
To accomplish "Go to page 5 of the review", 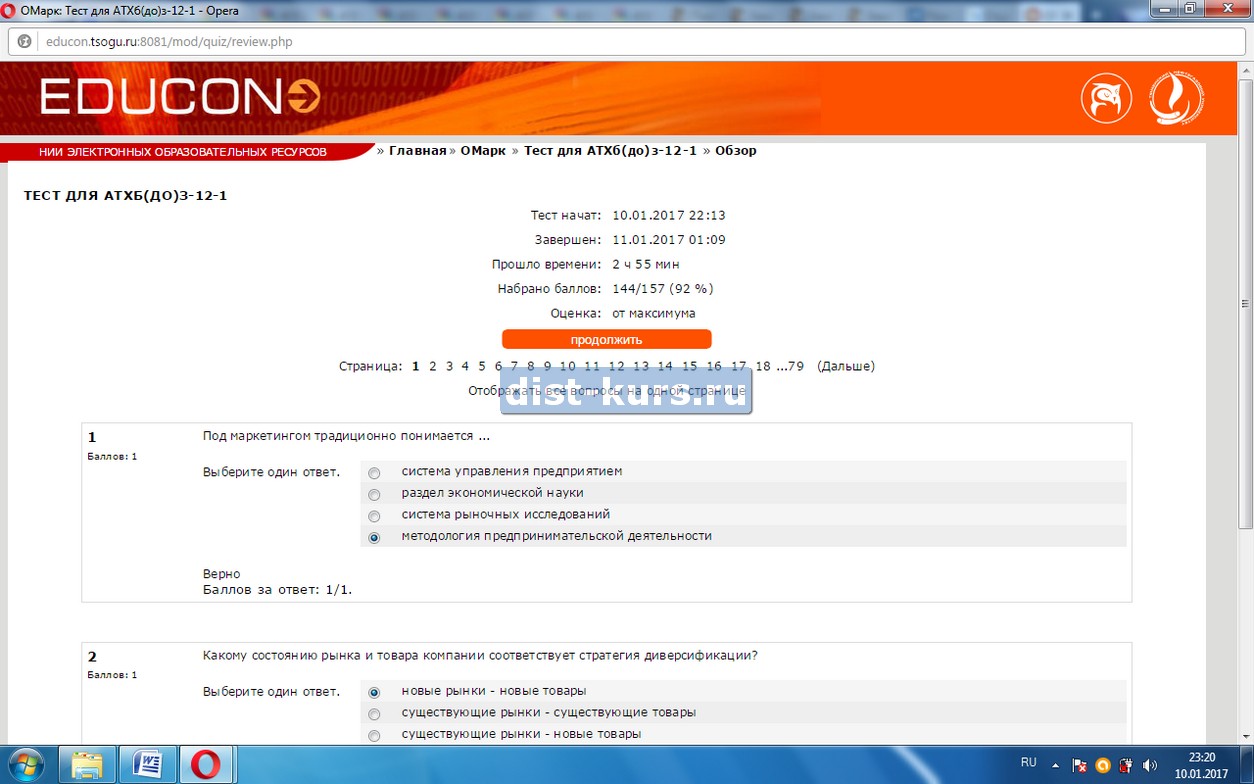I will (x=482, y=366).
